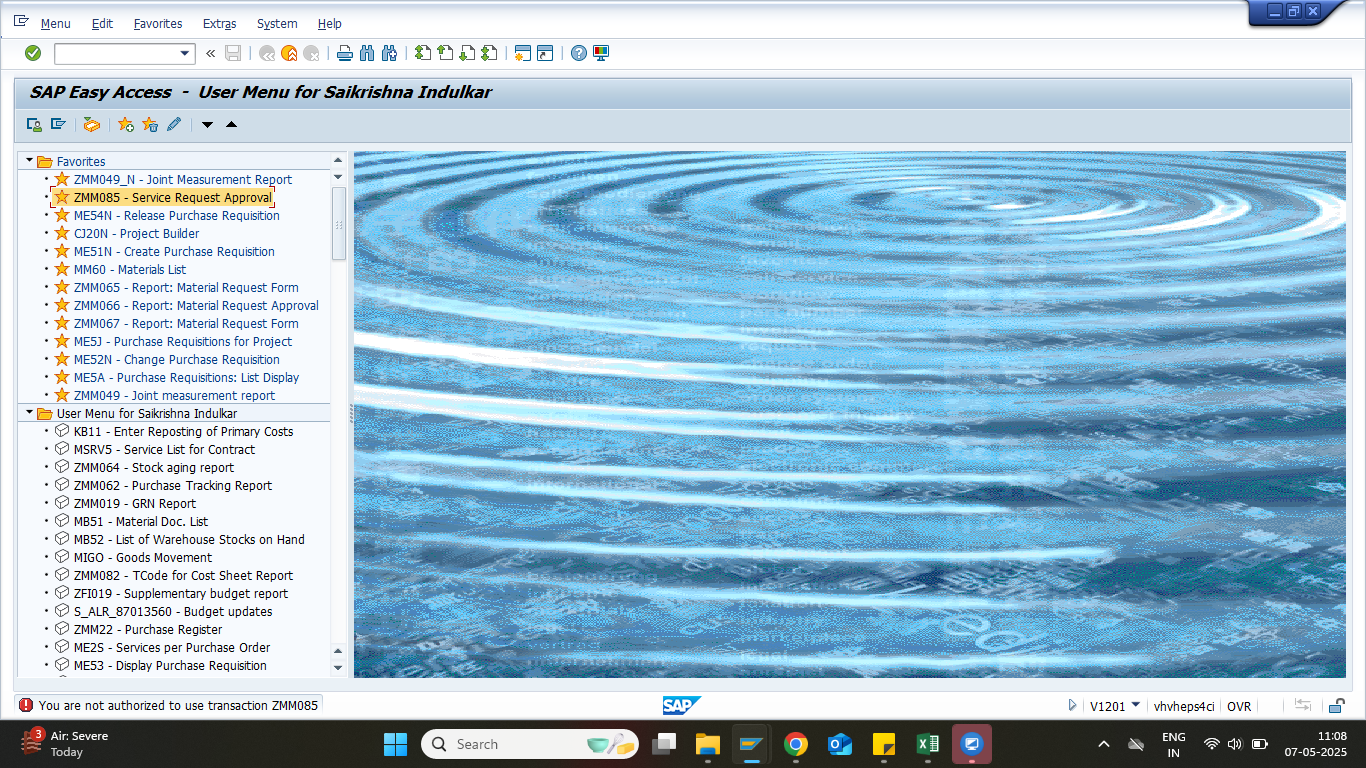Open the Favorites menu in menu bar

coord(157,23)
